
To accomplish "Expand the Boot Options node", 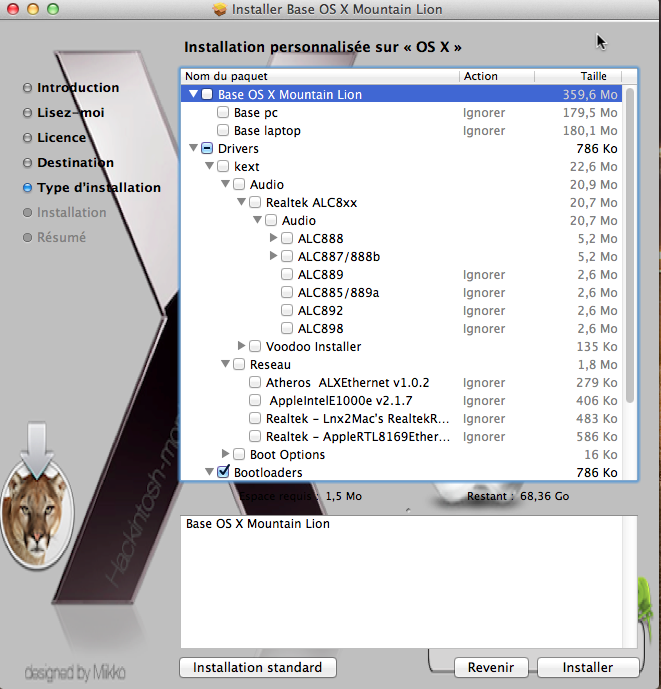I will [225, 454].
